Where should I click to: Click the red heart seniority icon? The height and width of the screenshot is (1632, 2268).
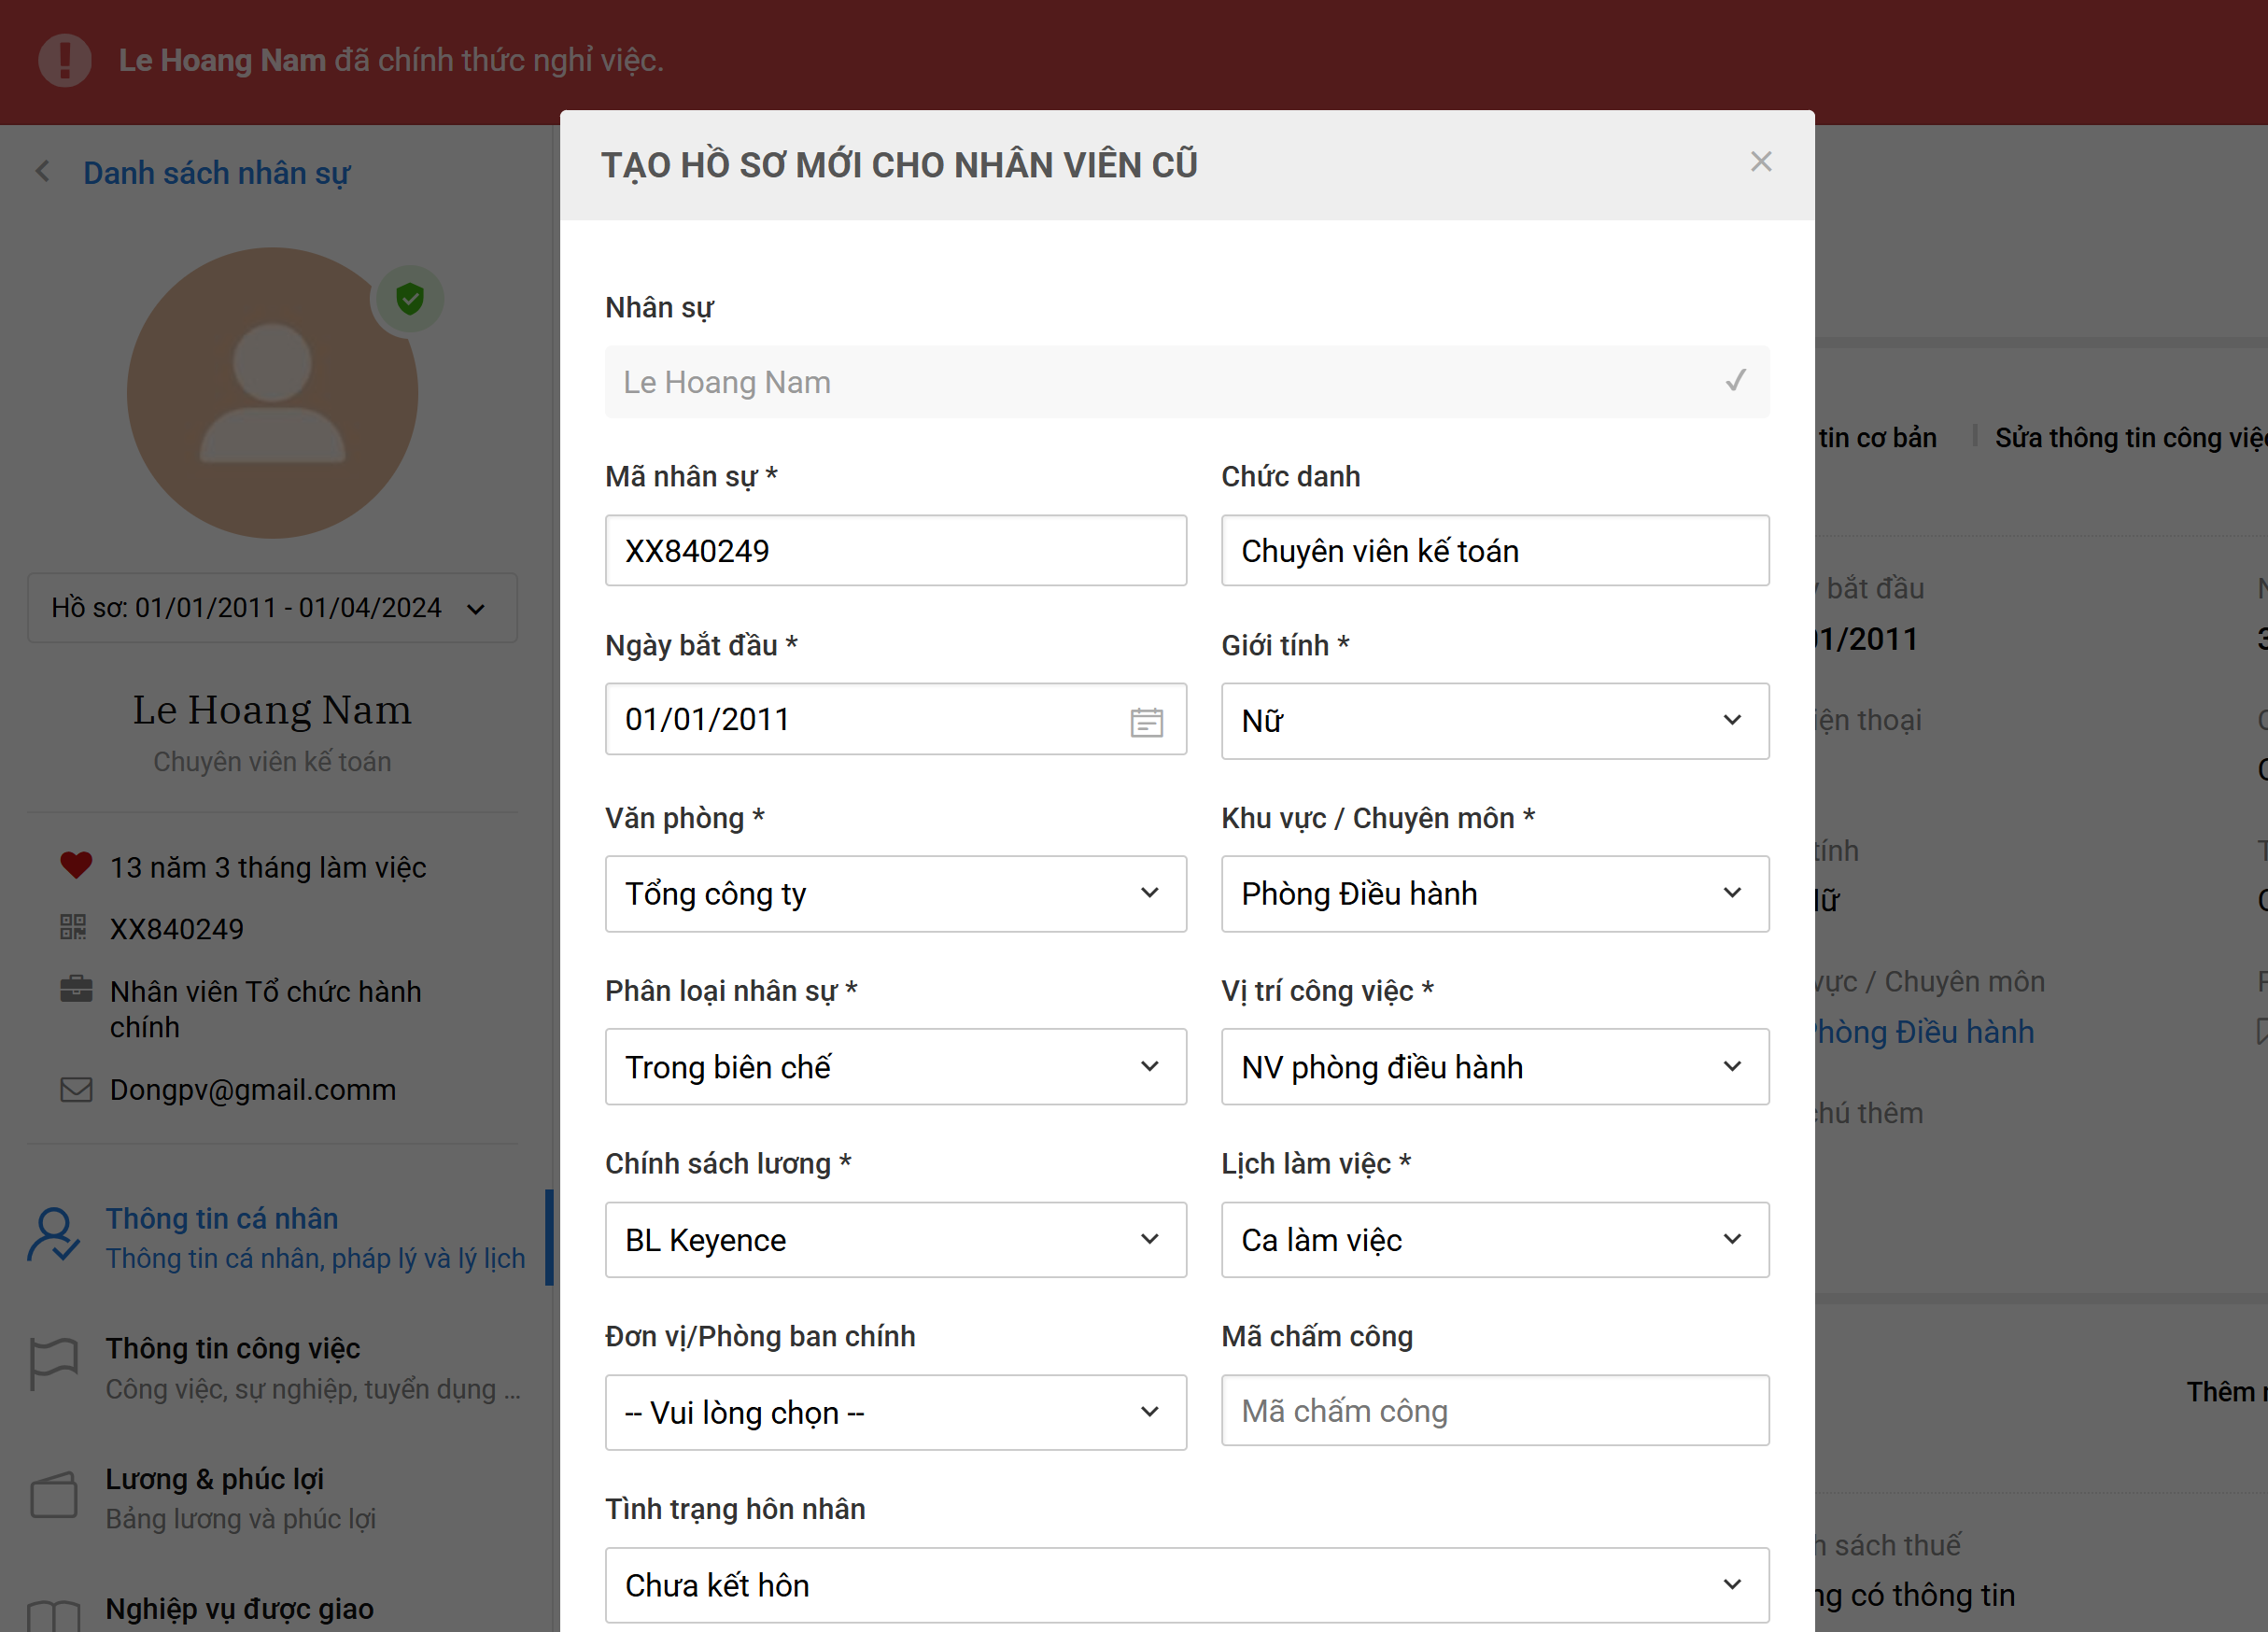pos(76,865)
